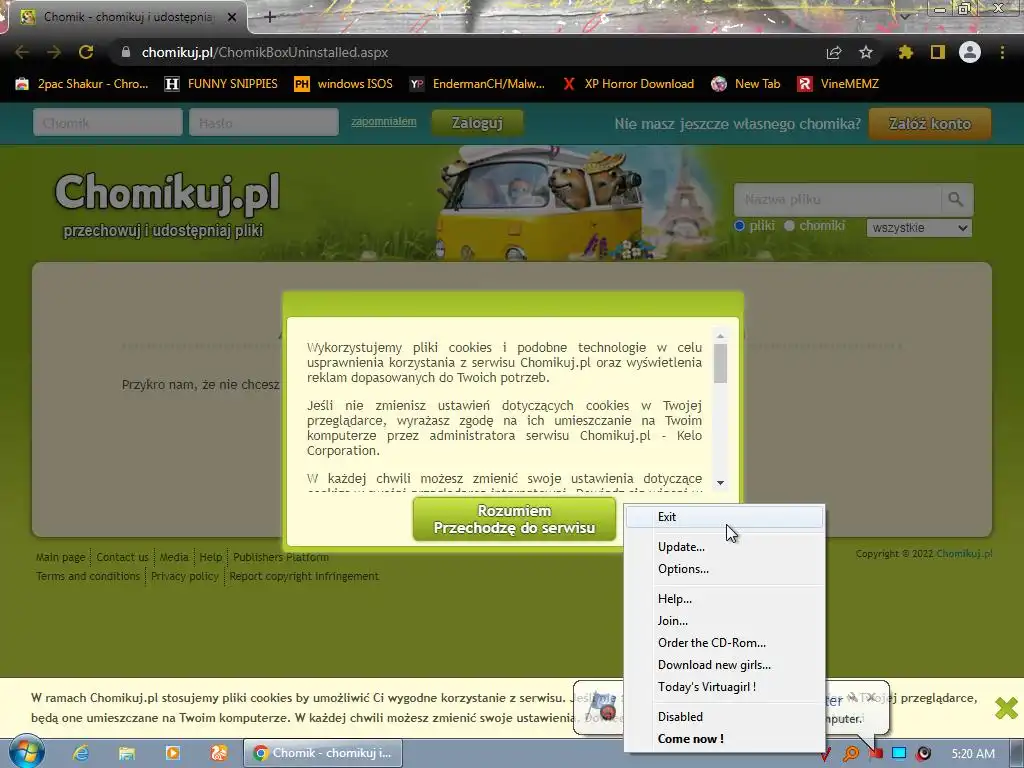Focus the Hasło password field
The height and width of the screenshot is (768, 1024).
click(264, 123)
